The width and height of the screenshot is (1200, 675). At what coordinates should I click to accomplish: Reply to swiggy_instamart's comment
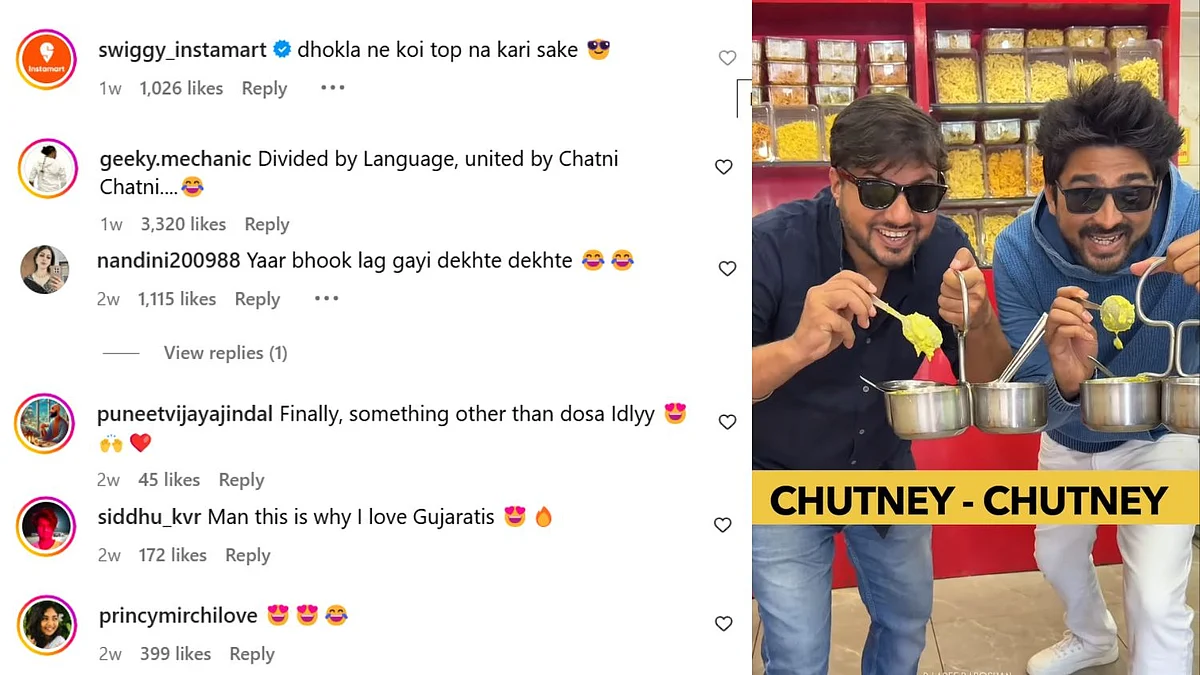pyautogui.click(x=264, y=88)
